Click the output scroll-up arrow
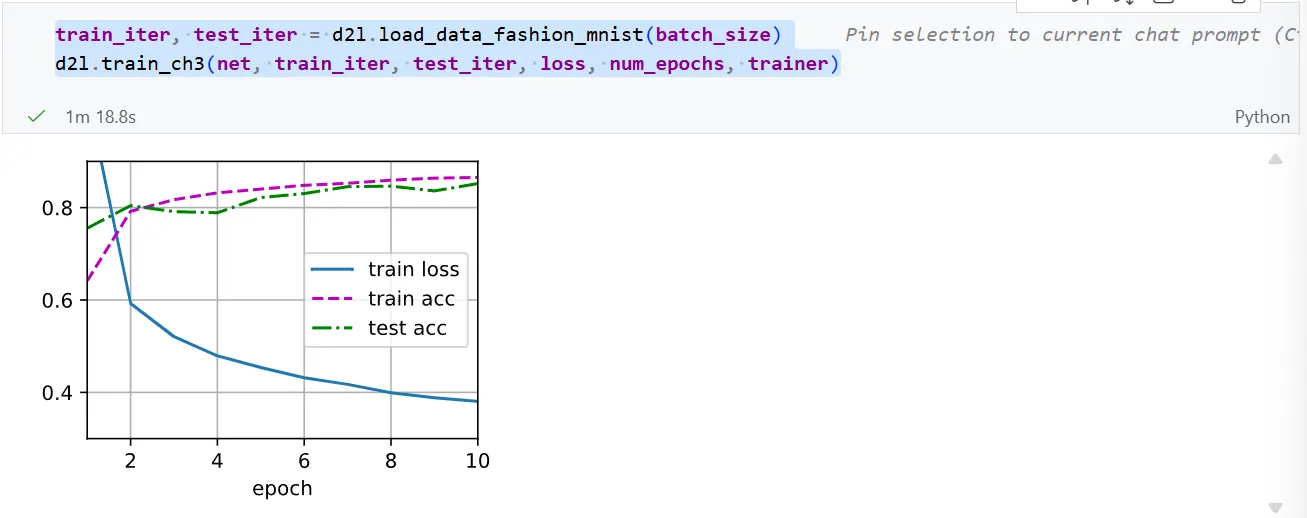This screenshot has height=518, width=1307. pyautogui.click(x=1275, y=160)
